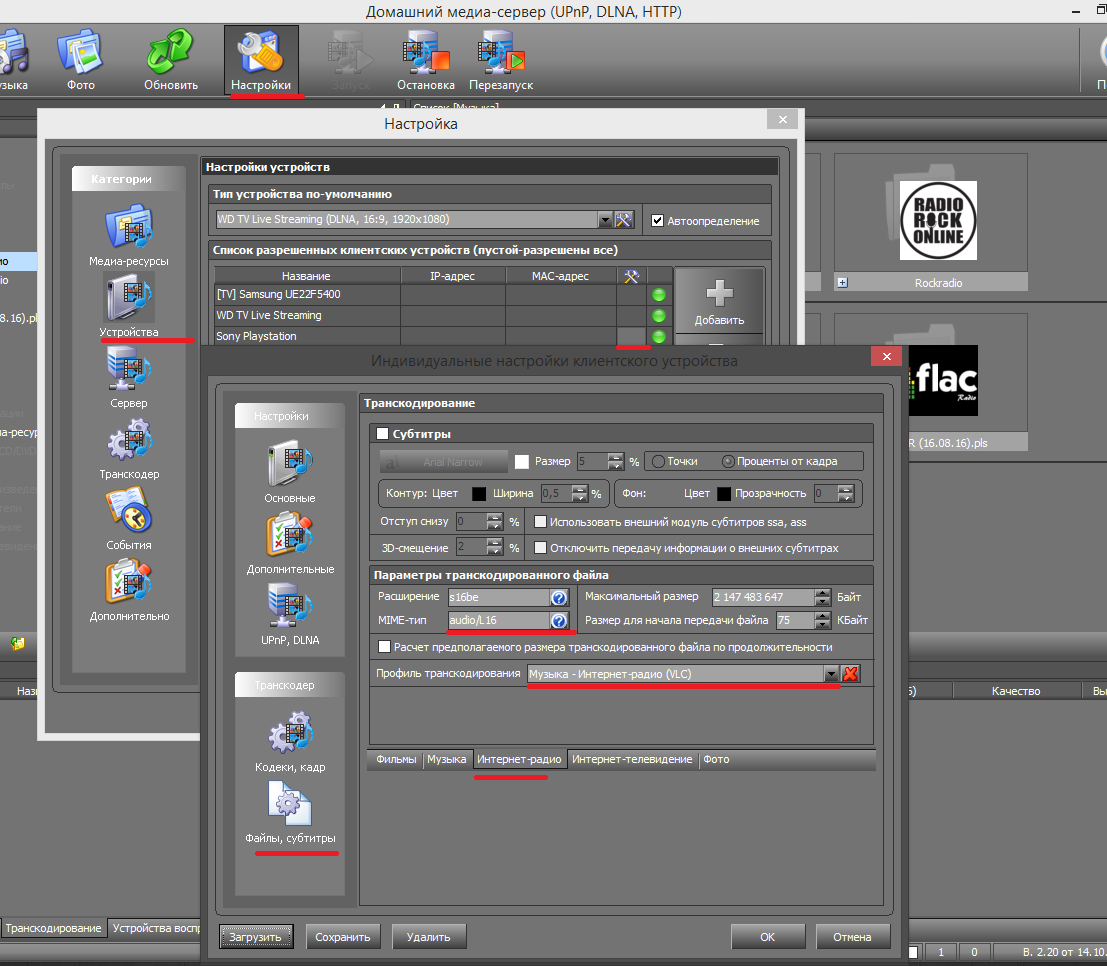Viewport: 1107px width, 966px height.
Task: Open the События category
Action: click(128, 520)
